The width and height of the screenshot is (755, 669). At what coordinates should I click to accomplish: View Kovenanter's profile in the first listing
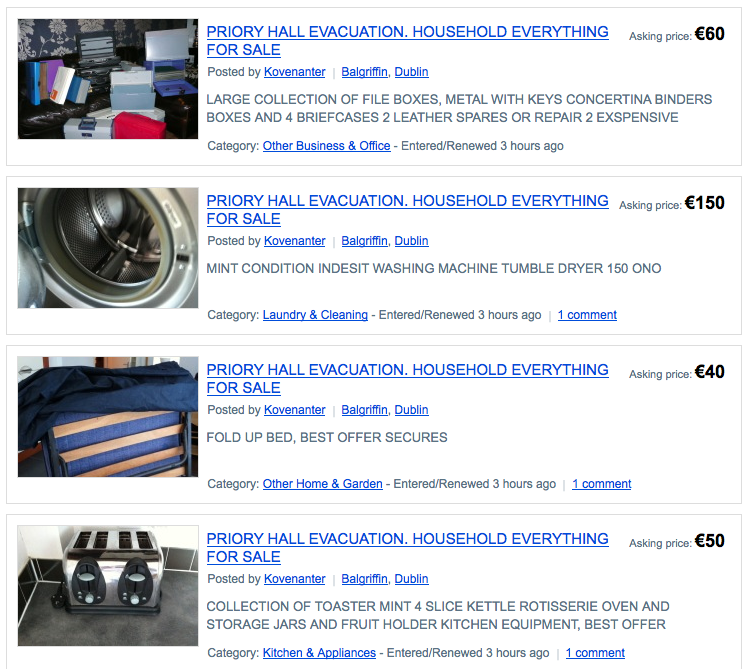click(x=295, y=72)
